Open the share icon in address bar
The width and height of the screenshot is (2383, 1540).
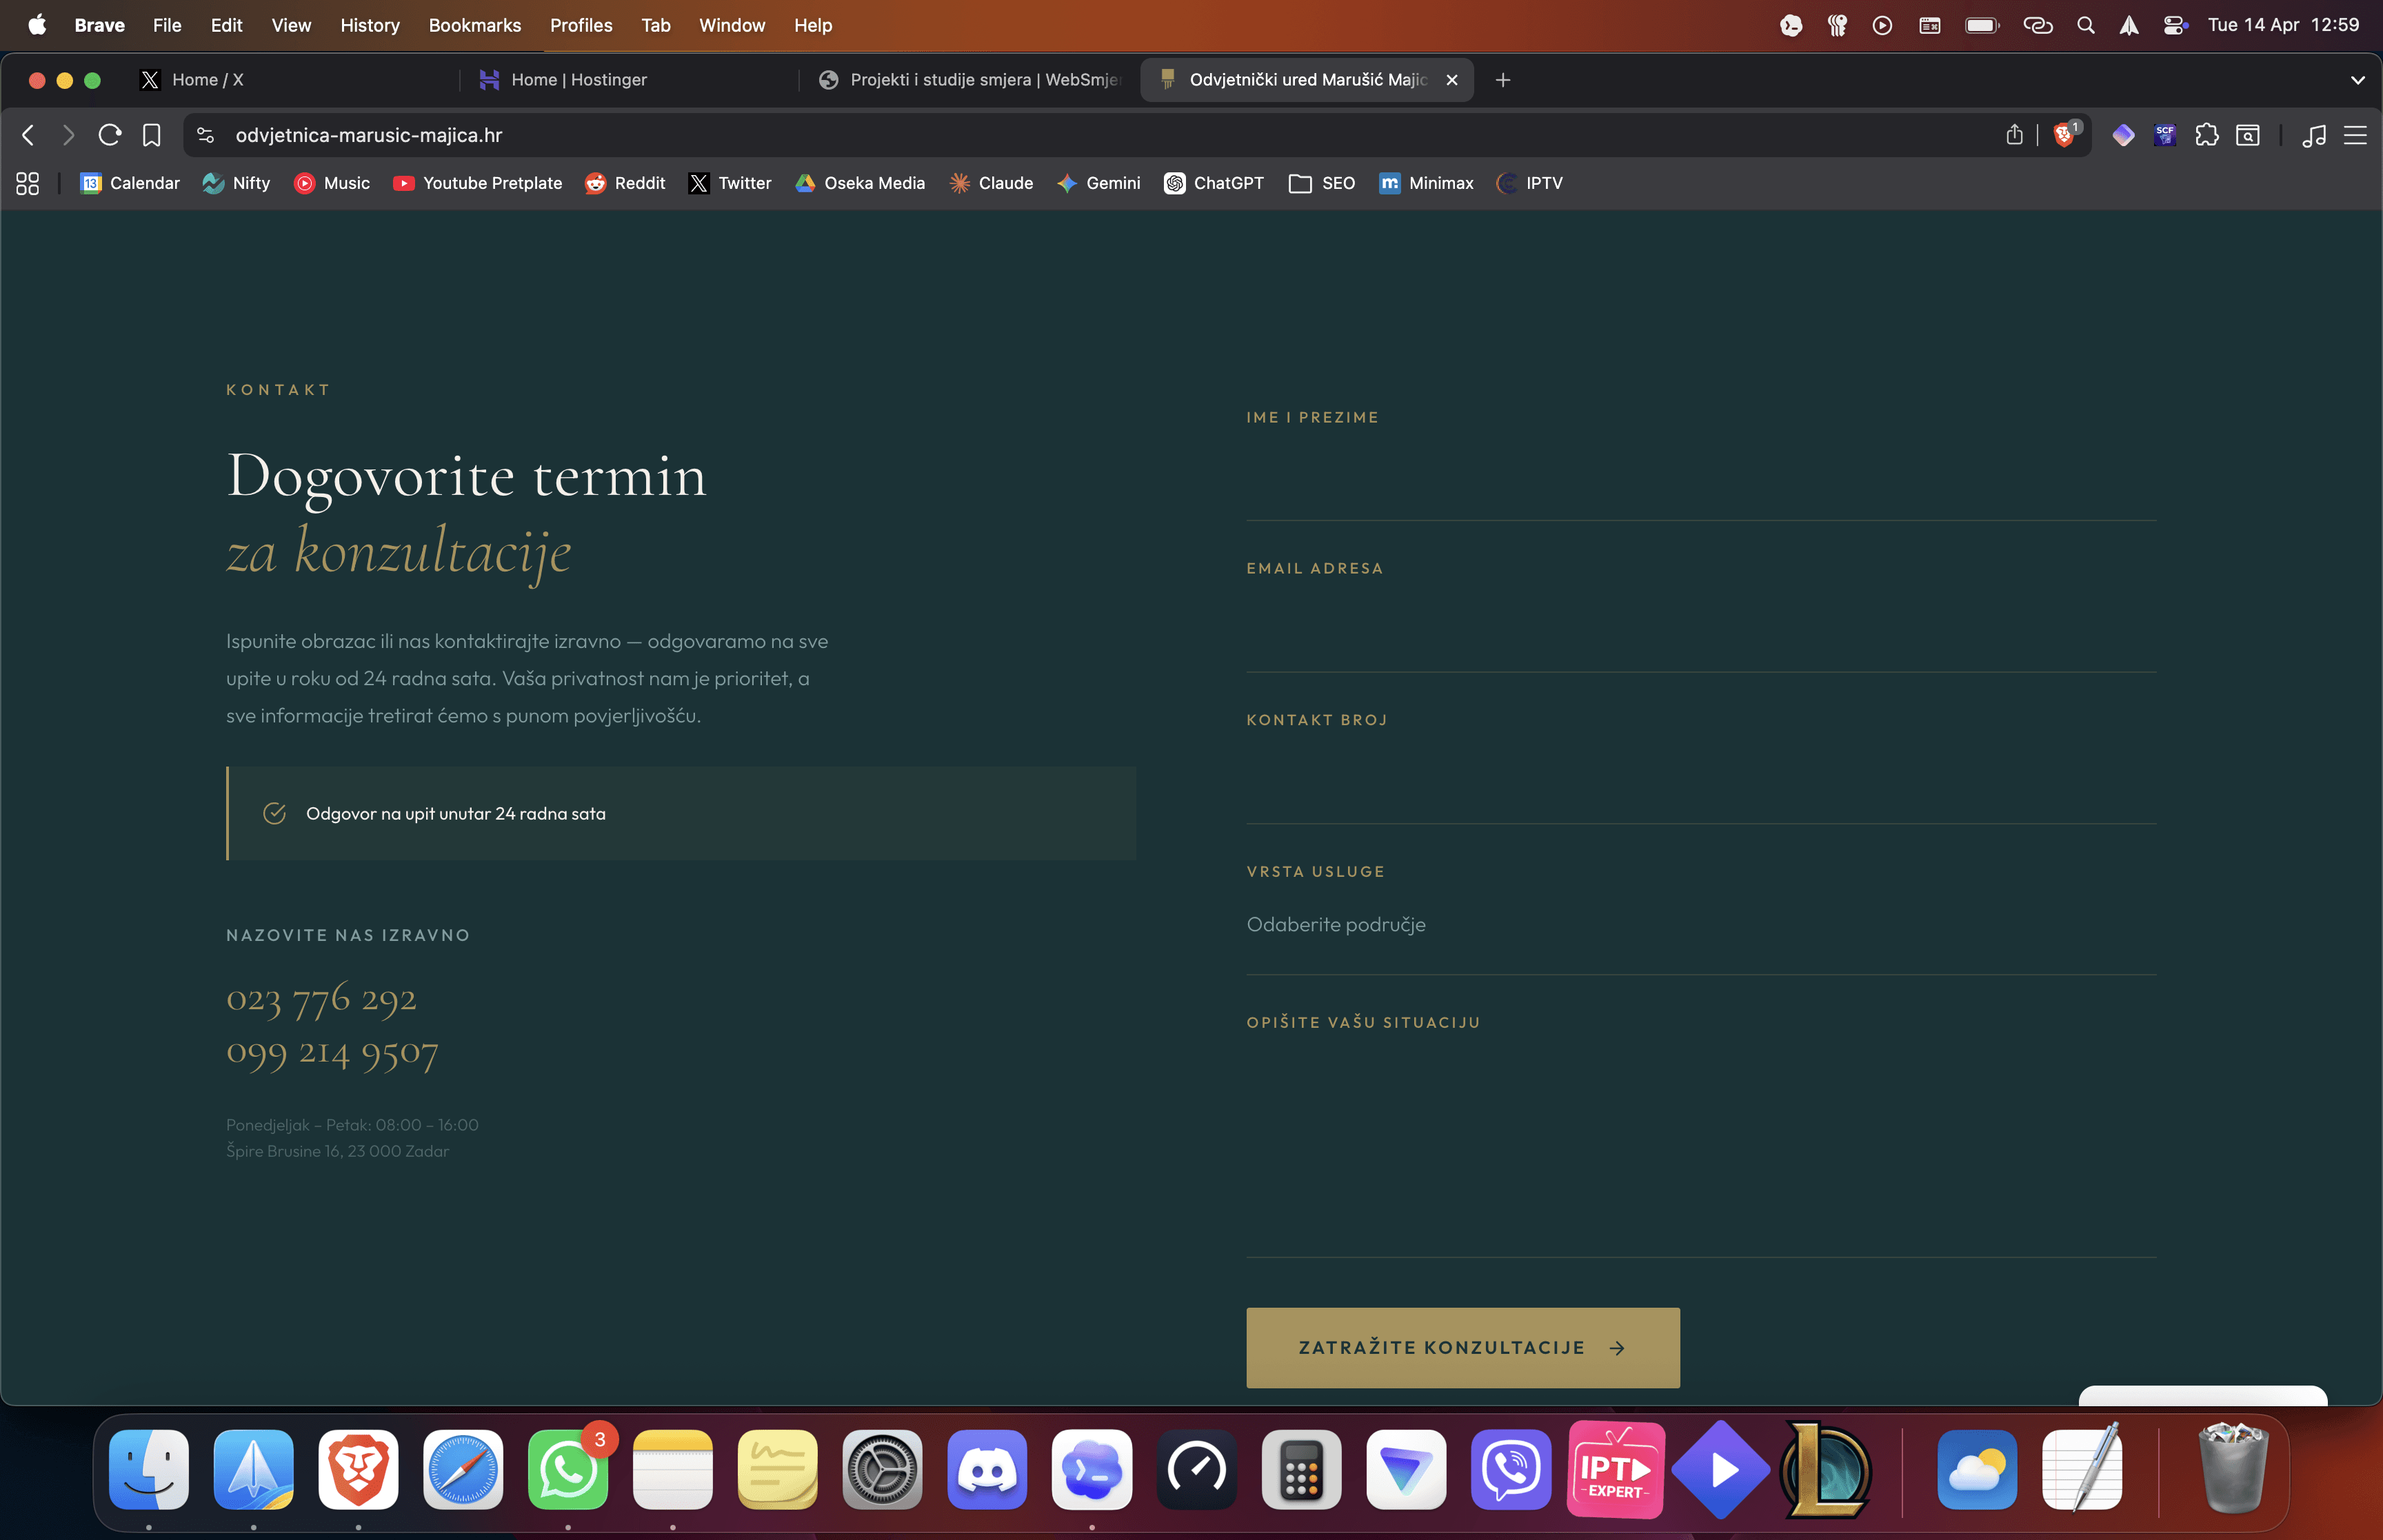(2014, 135)
